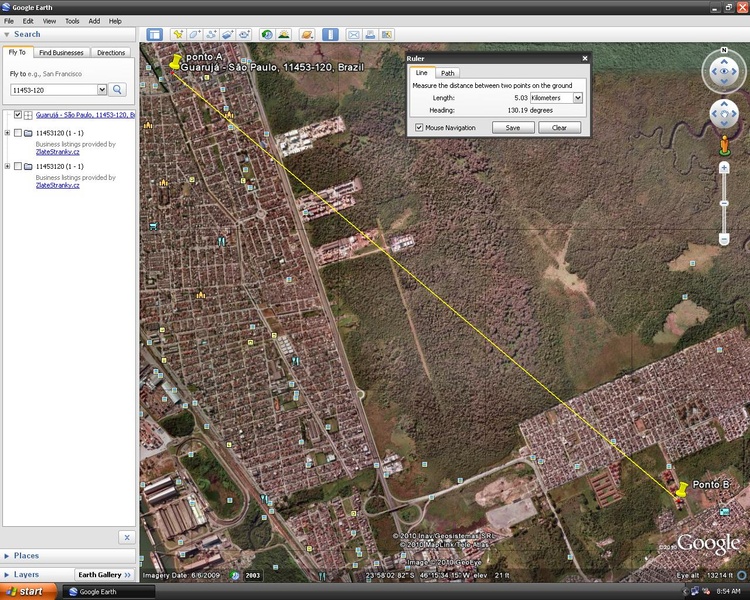Click the Google Earth taskbar button
The width and height of the screenshot is (750, 600).
108,591
